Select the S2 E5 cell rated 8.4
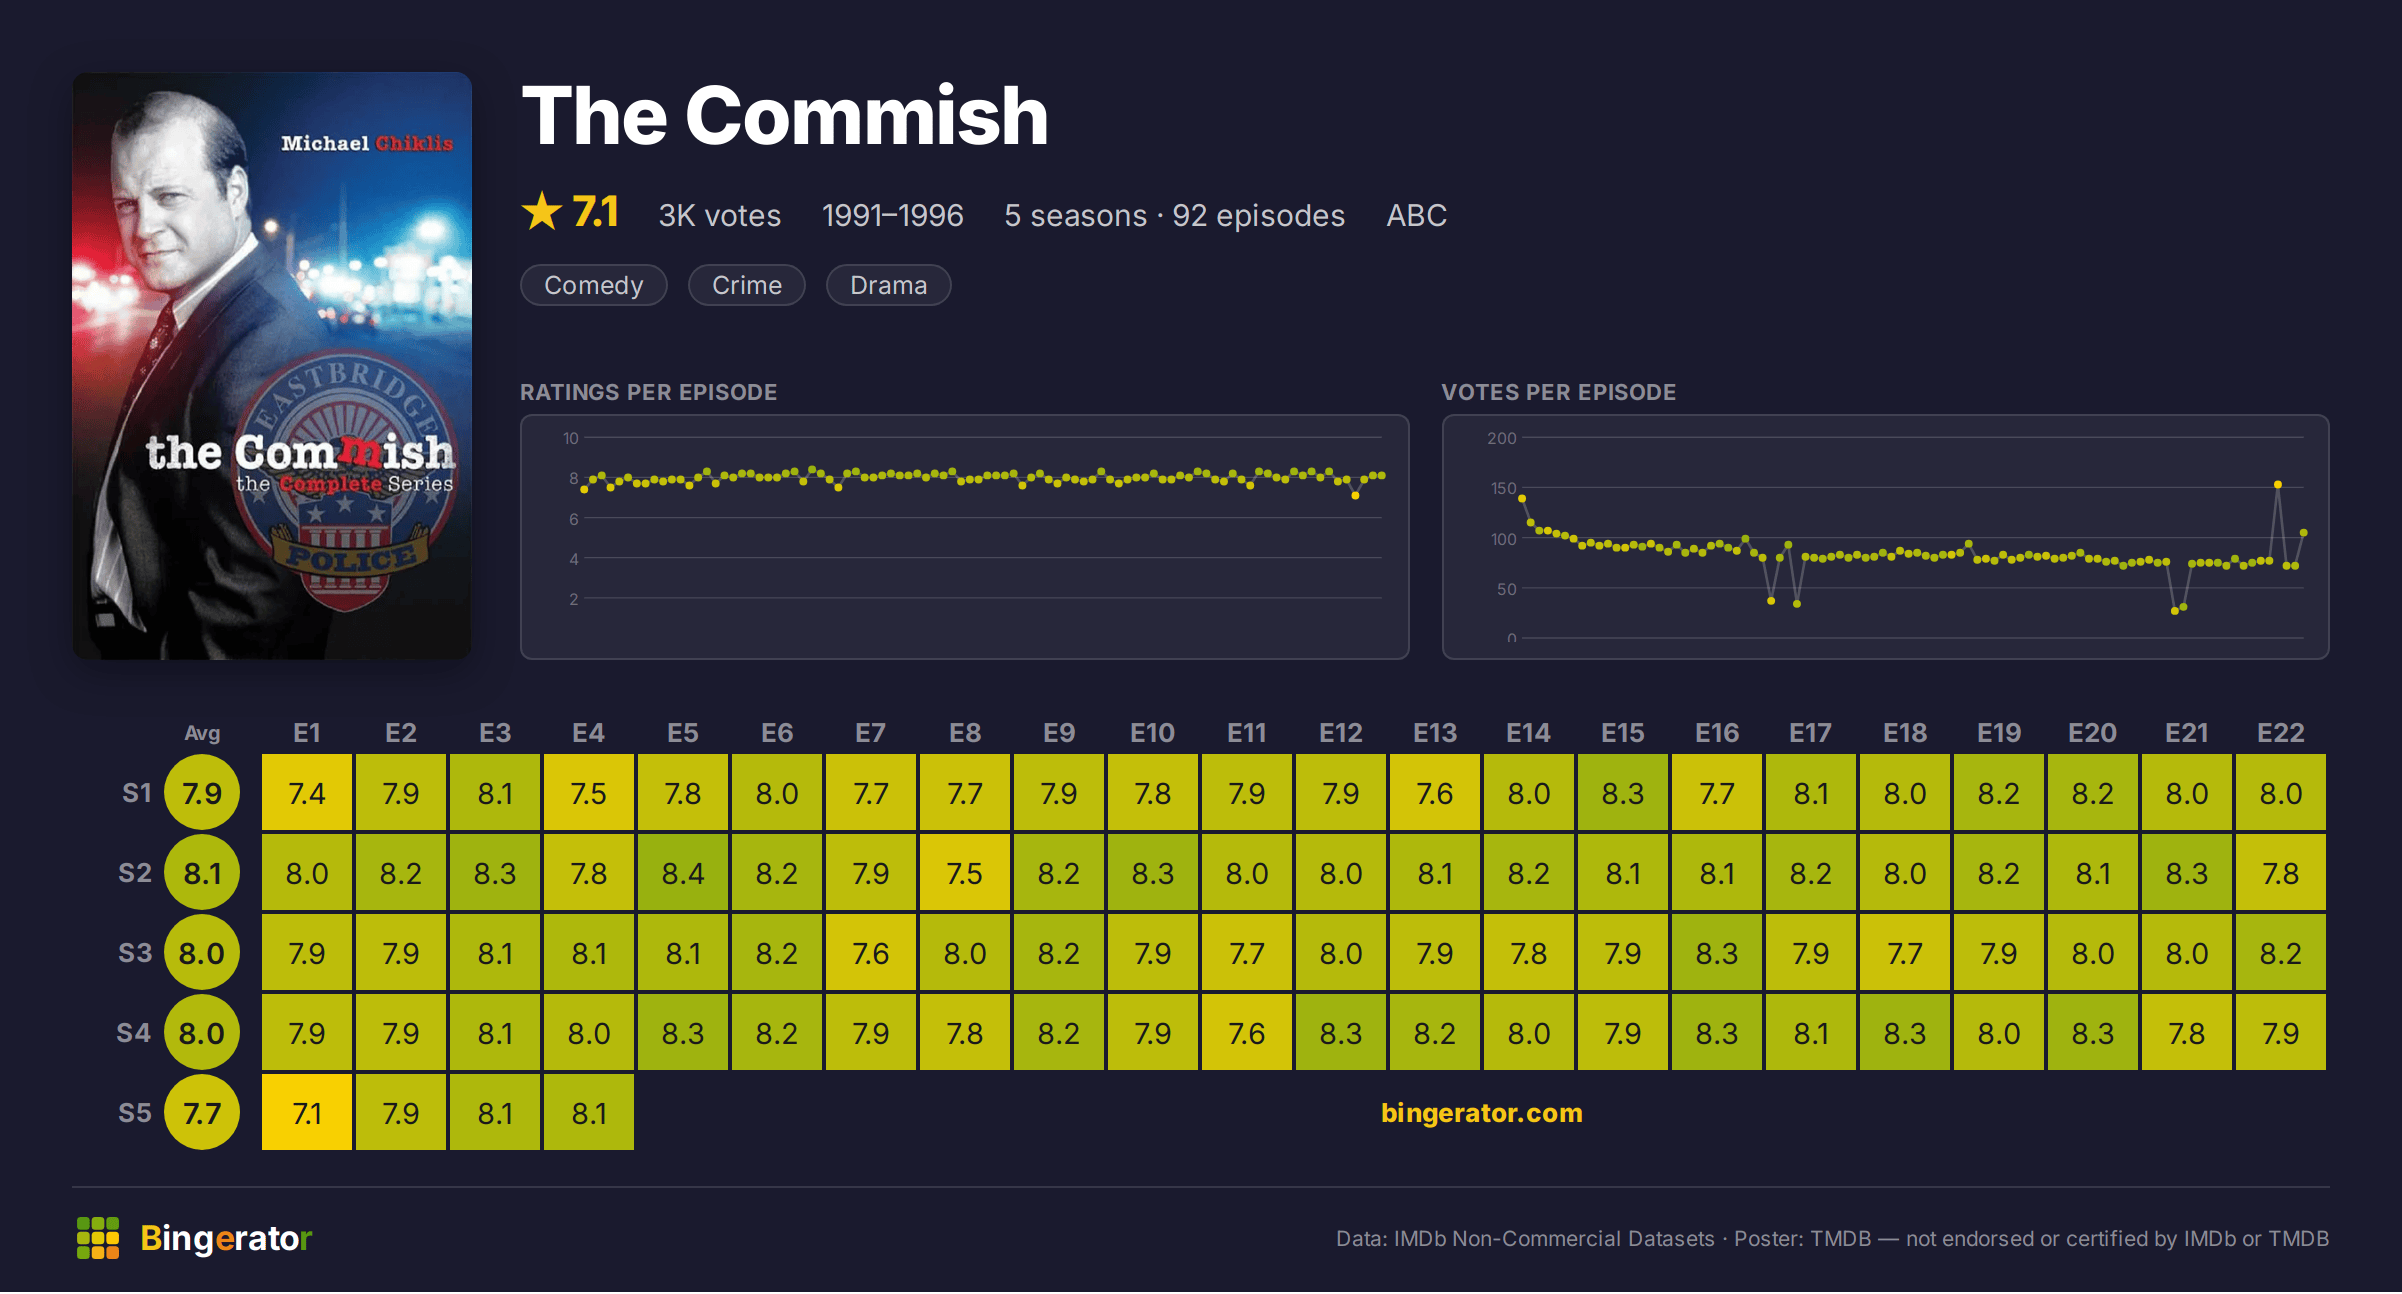Viewport: 2402px width, 1294px height. 683,873
